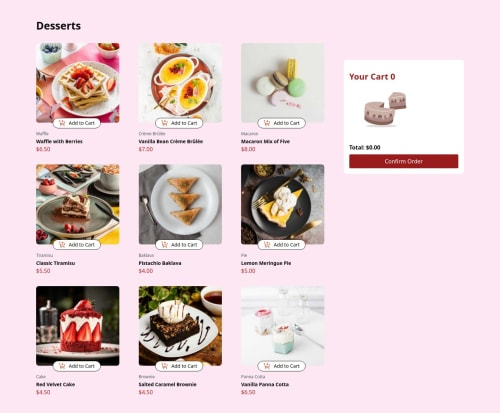Image resolution: width=500 pixels, height=413 pixels.
Task: Open the Lemon Meringue Pie photo
Action: pos(283,204)
